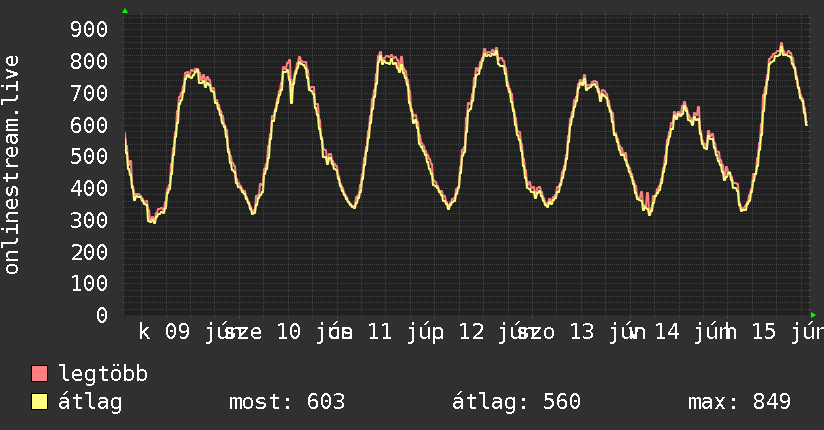
Task: Click the 600 y-axis label
Action: 89,125
